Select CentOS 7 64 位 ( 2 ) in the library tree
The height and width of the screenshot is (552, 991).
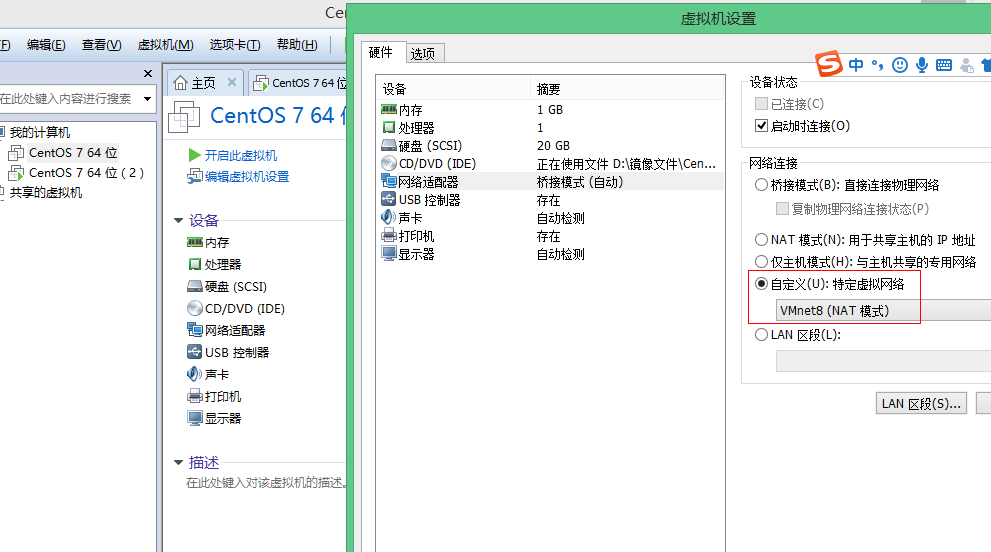coord(86,173)
